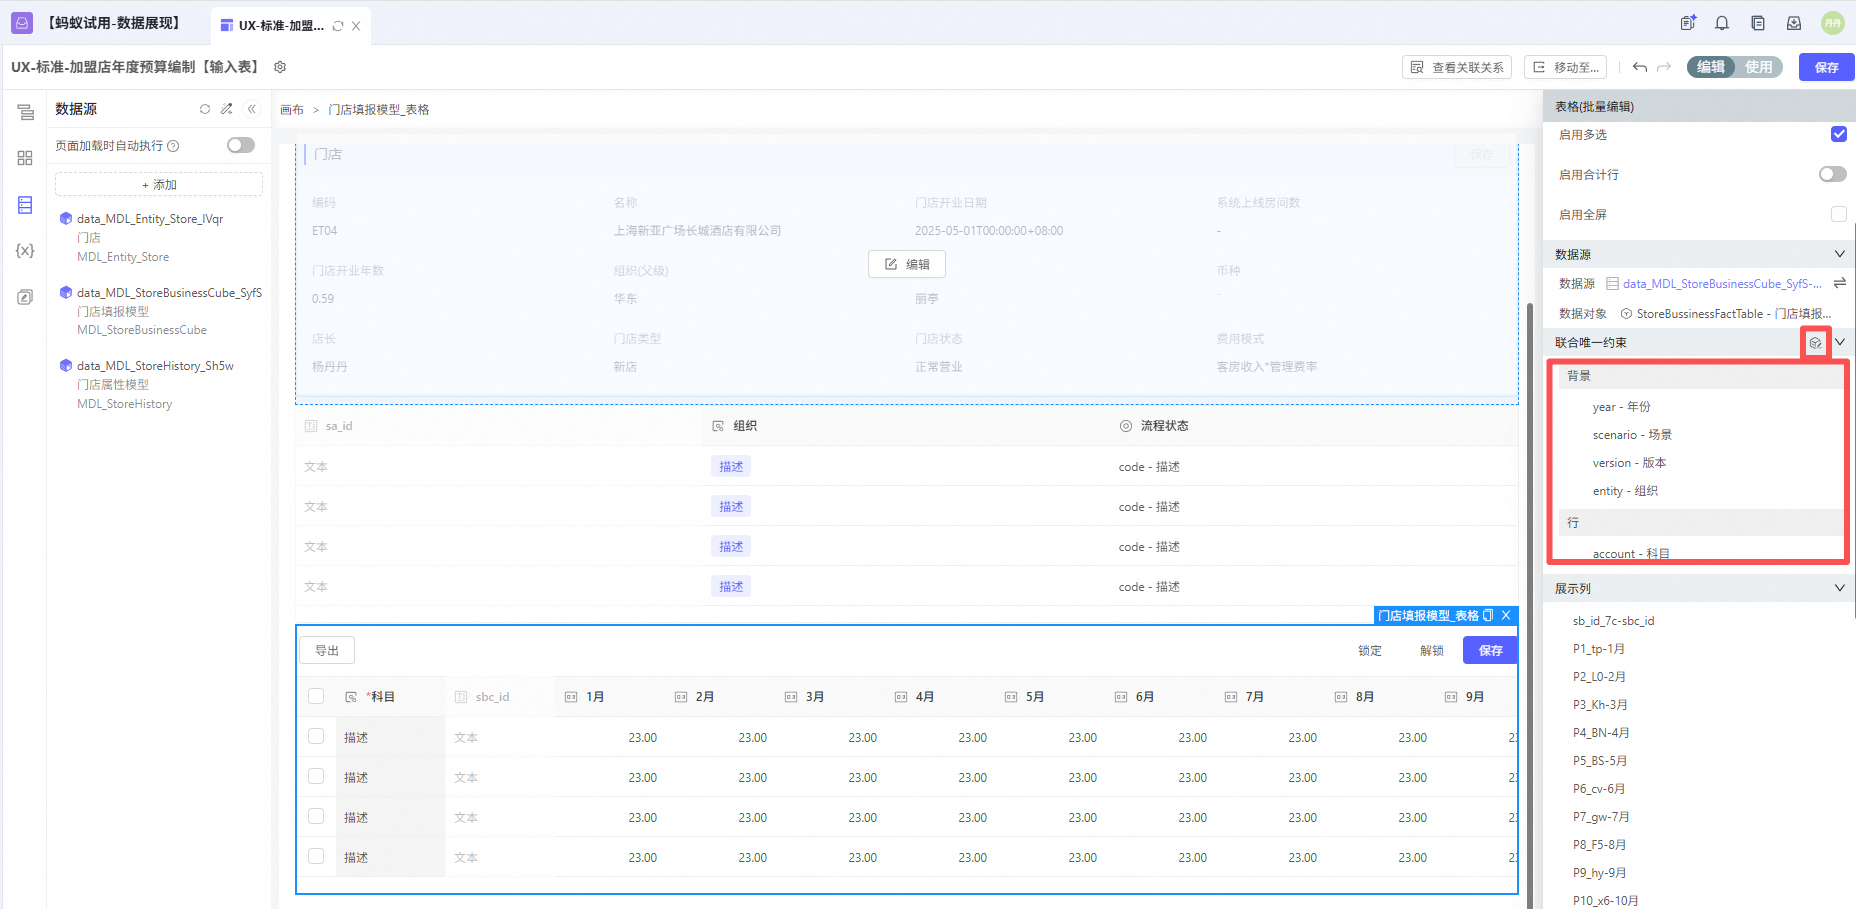The width and height of the screenshot is (1856, 909).
Task: Click the 联合唯一约束 cube edit icon
Action: tap(1815, 343)
